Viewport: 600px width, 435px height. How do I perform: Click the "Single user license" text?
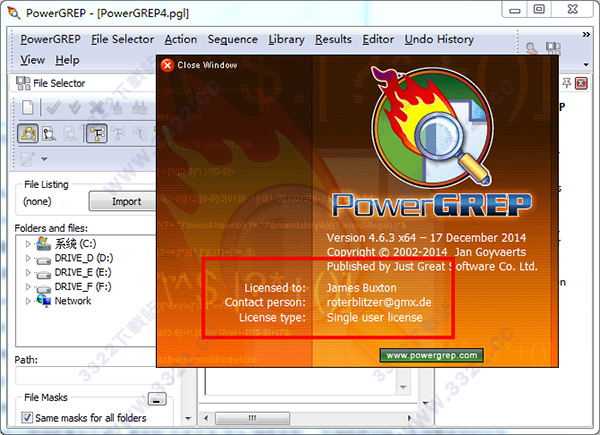coord(375,317)
